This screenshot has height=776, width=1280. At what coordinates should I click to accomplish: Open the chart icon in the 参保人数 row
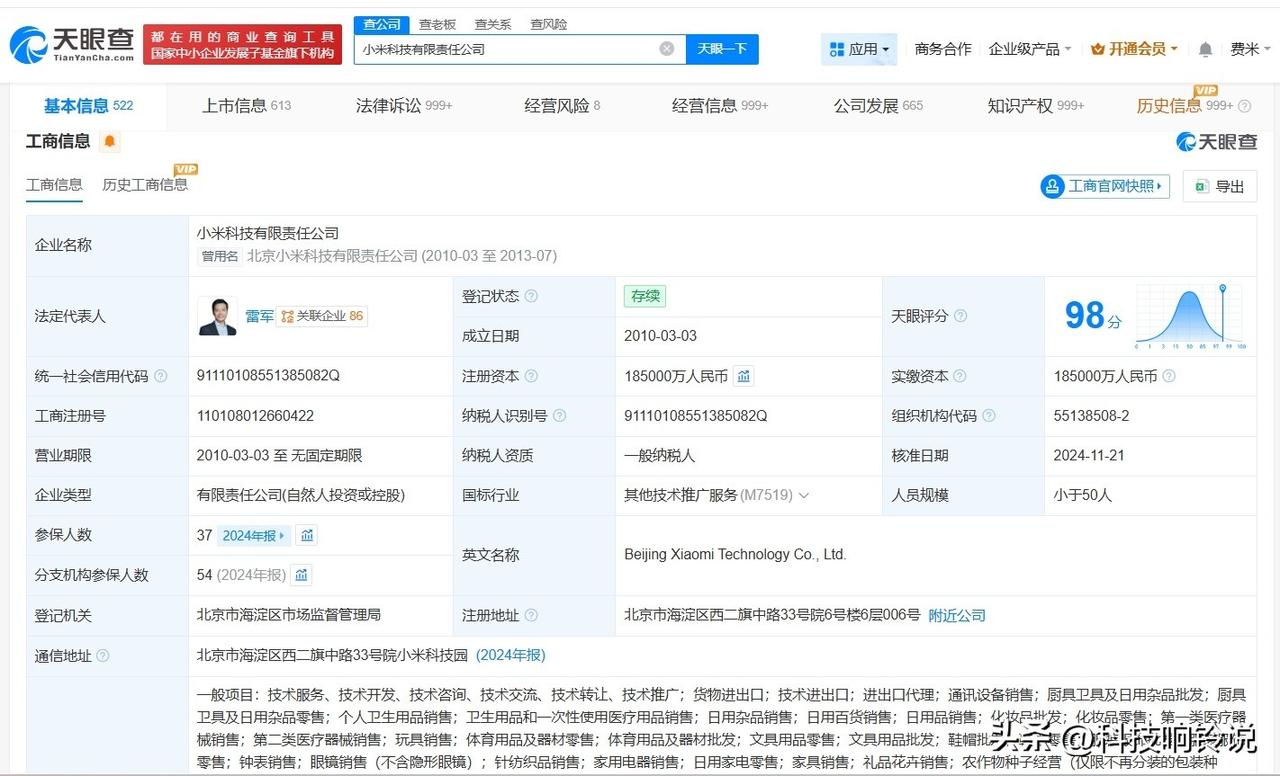(307, 536)
